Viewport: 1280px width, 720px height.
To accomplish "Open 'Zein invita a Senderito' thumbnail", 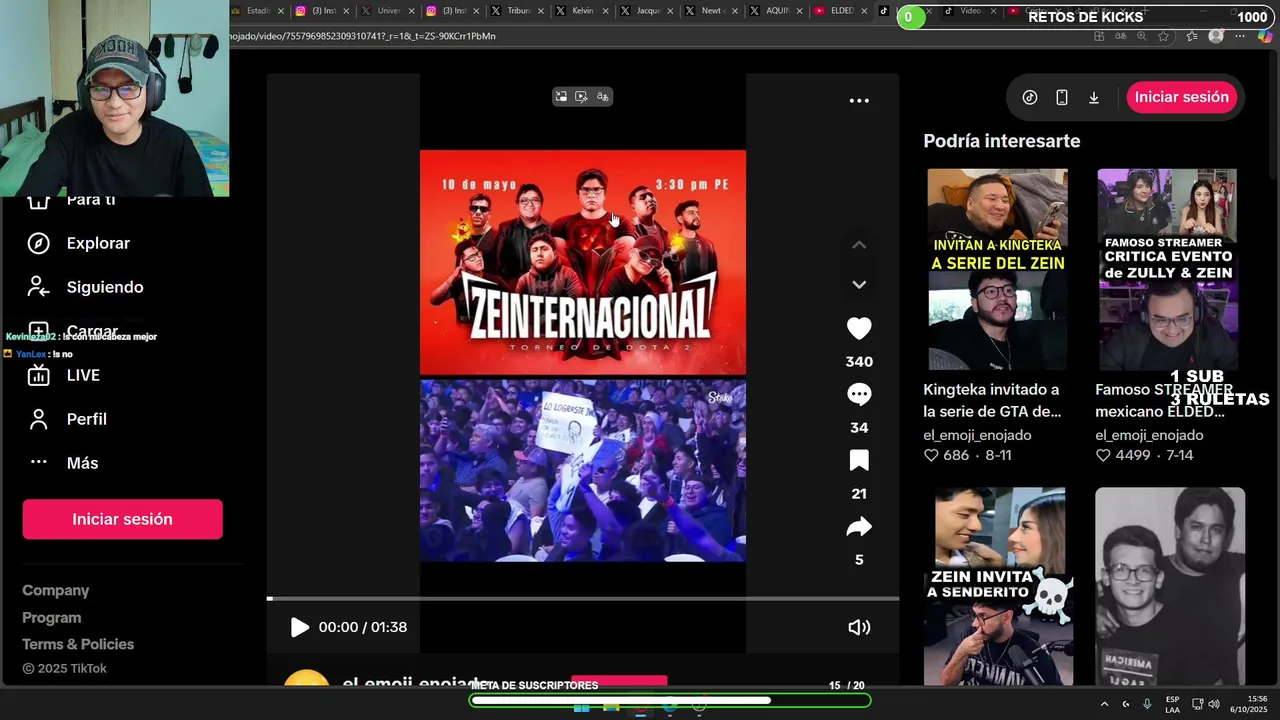I will (1000, 586).
